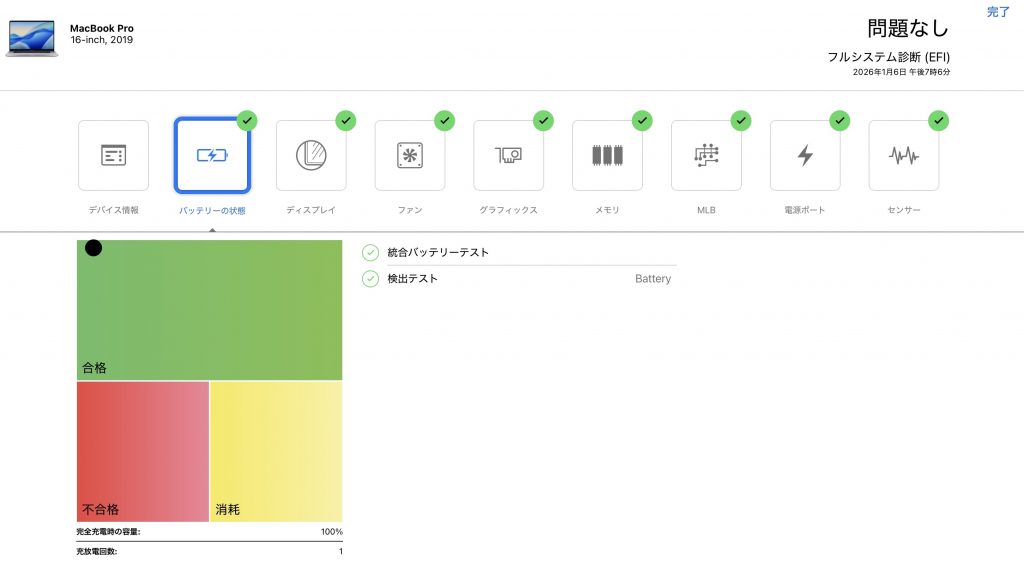
Task: Select the ファン fan icon
Action: 410,155
